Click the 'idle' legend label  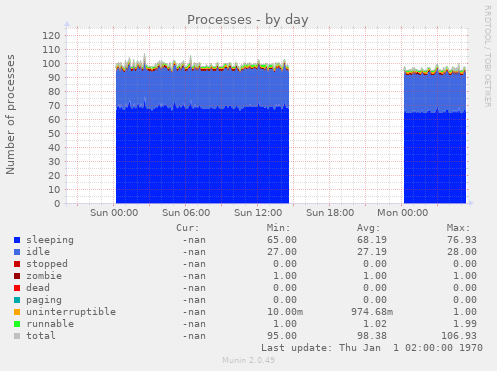pyautogui.click(x=38, y=252)
